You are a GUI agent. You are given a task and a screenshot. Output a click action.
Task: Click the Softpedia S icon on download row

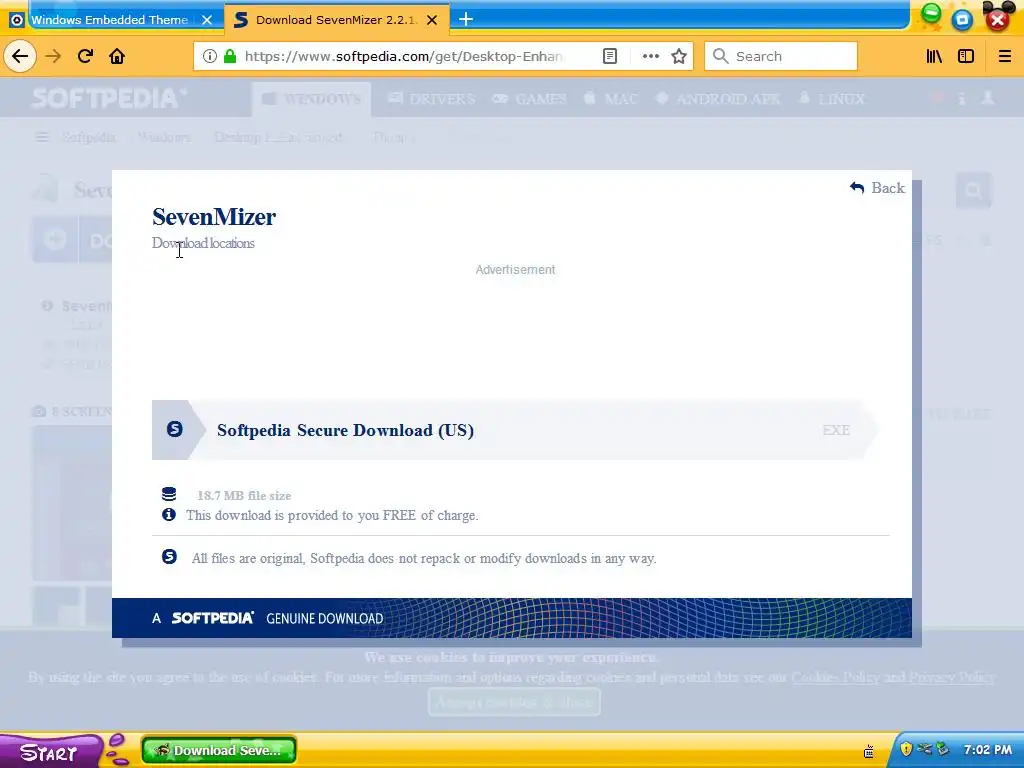174,429
